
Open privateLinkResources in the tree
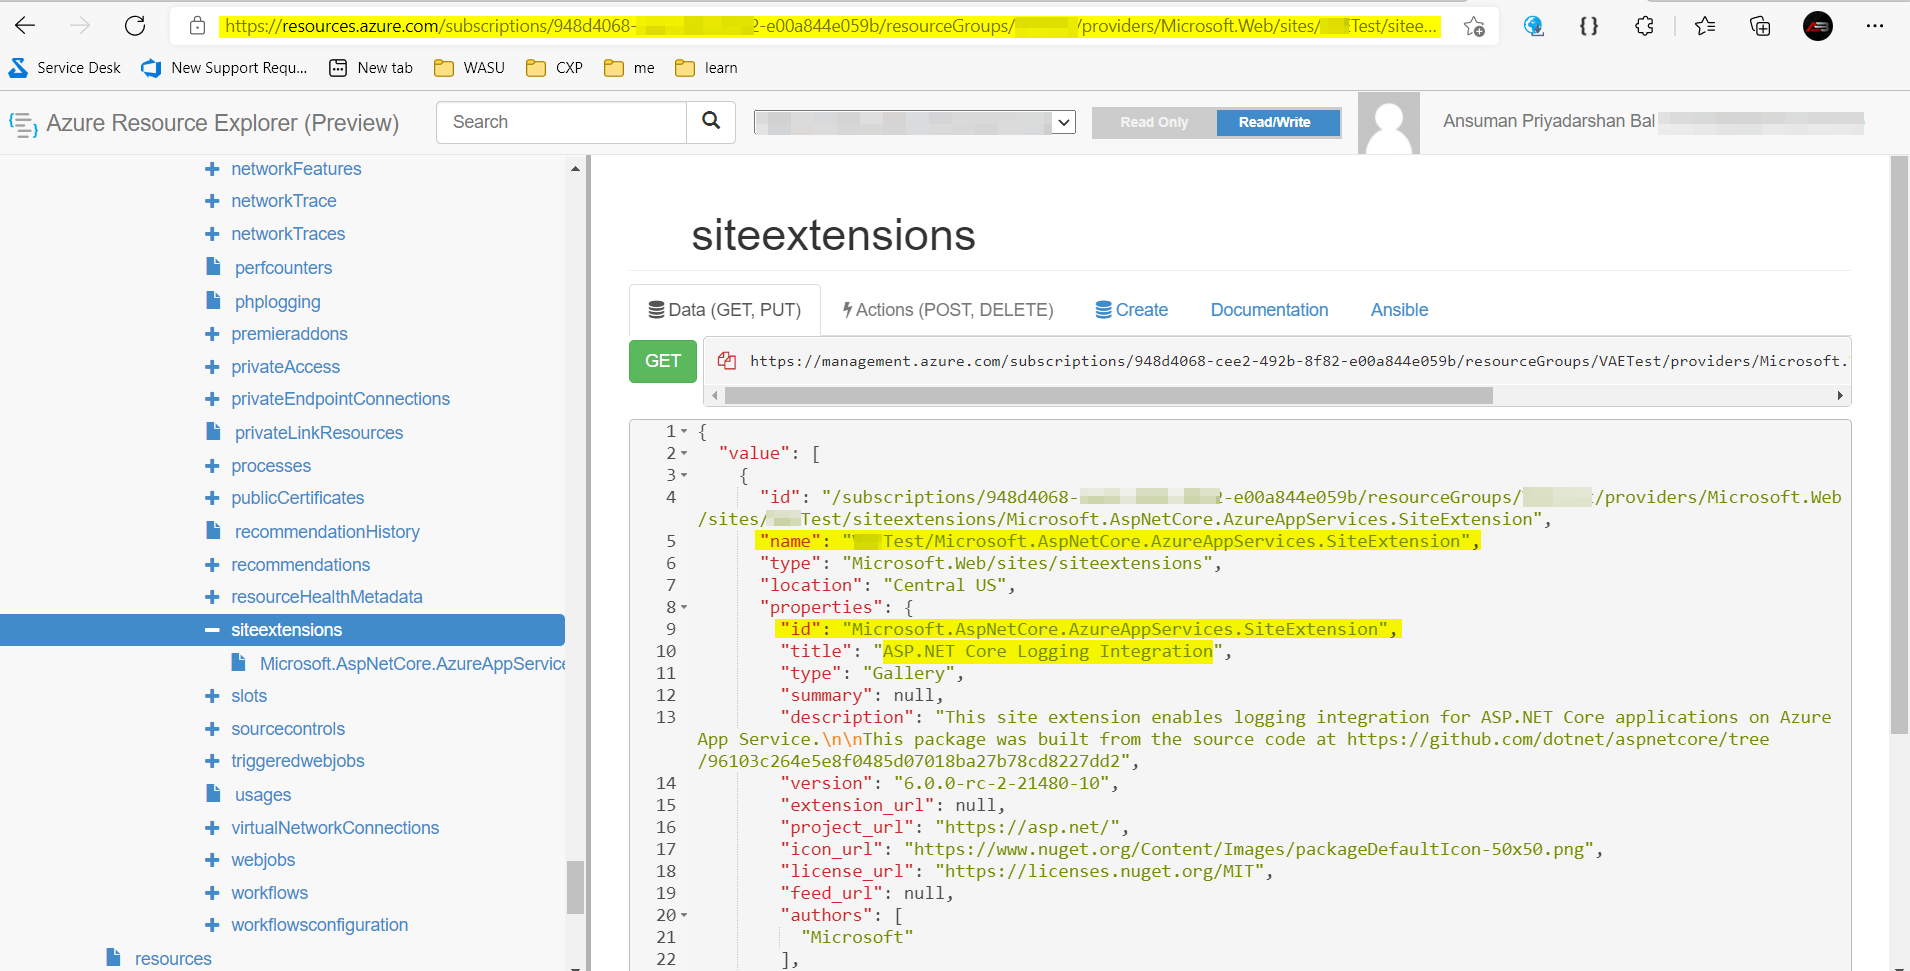pos(319,433)
